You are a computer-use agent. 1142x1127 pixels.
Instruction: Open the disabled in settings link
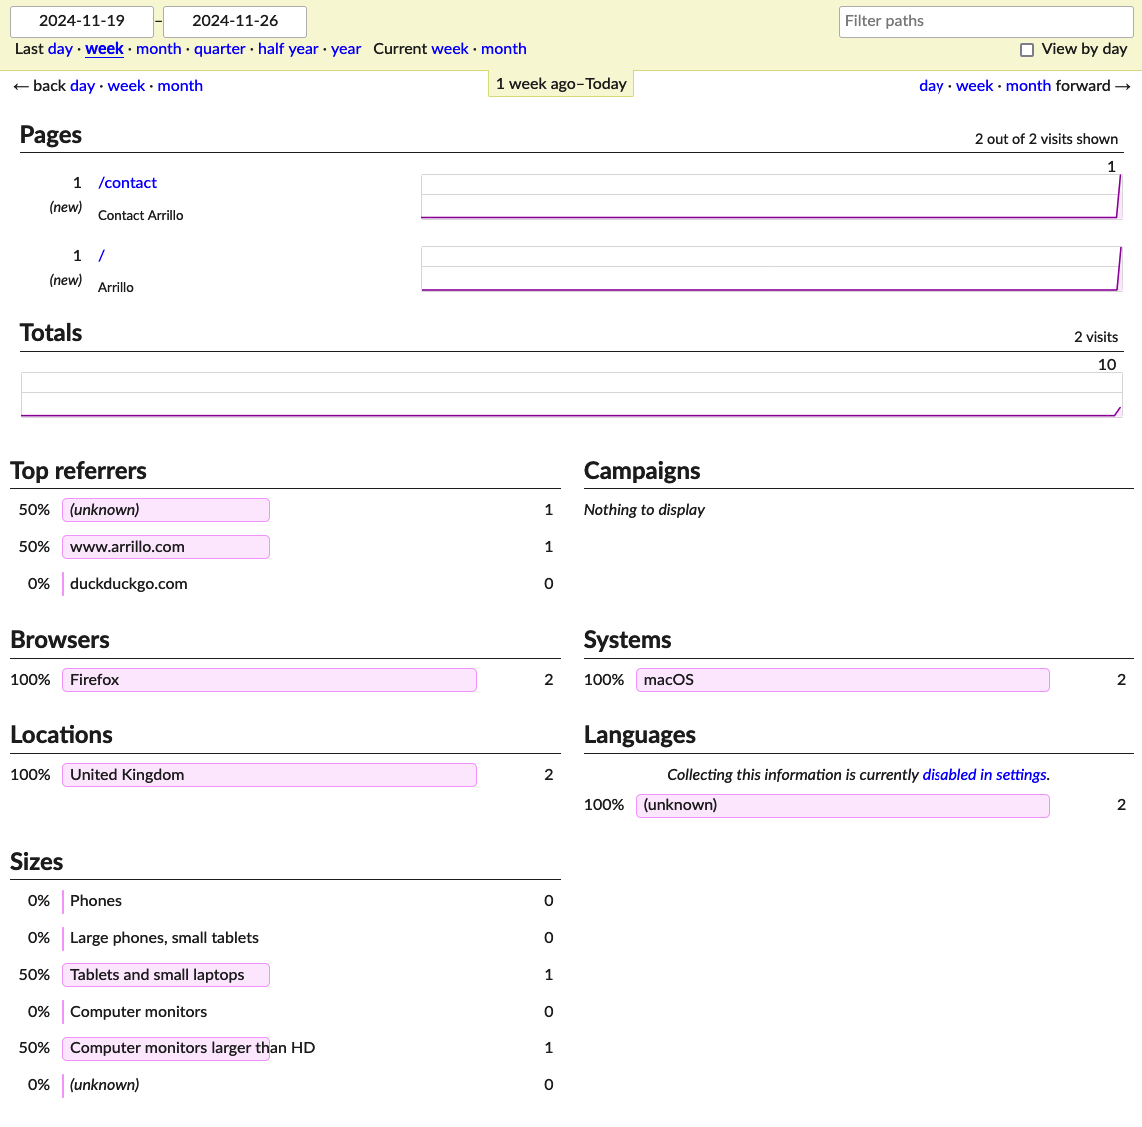984,774
